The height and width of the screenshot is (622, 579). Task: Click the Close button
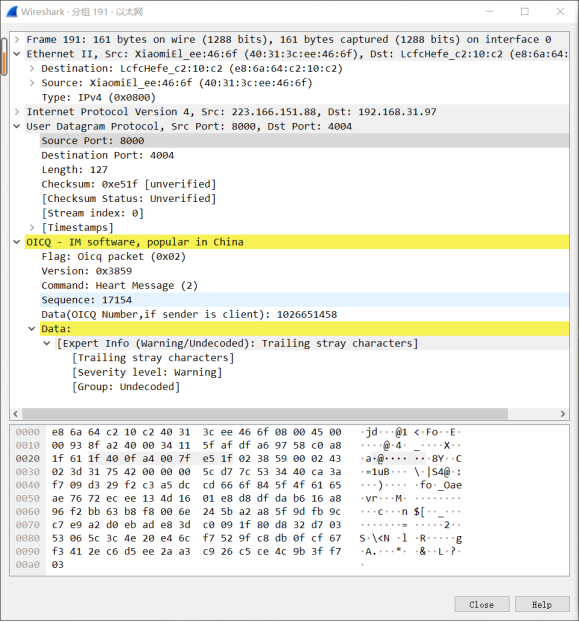click(x=482, y=605)
